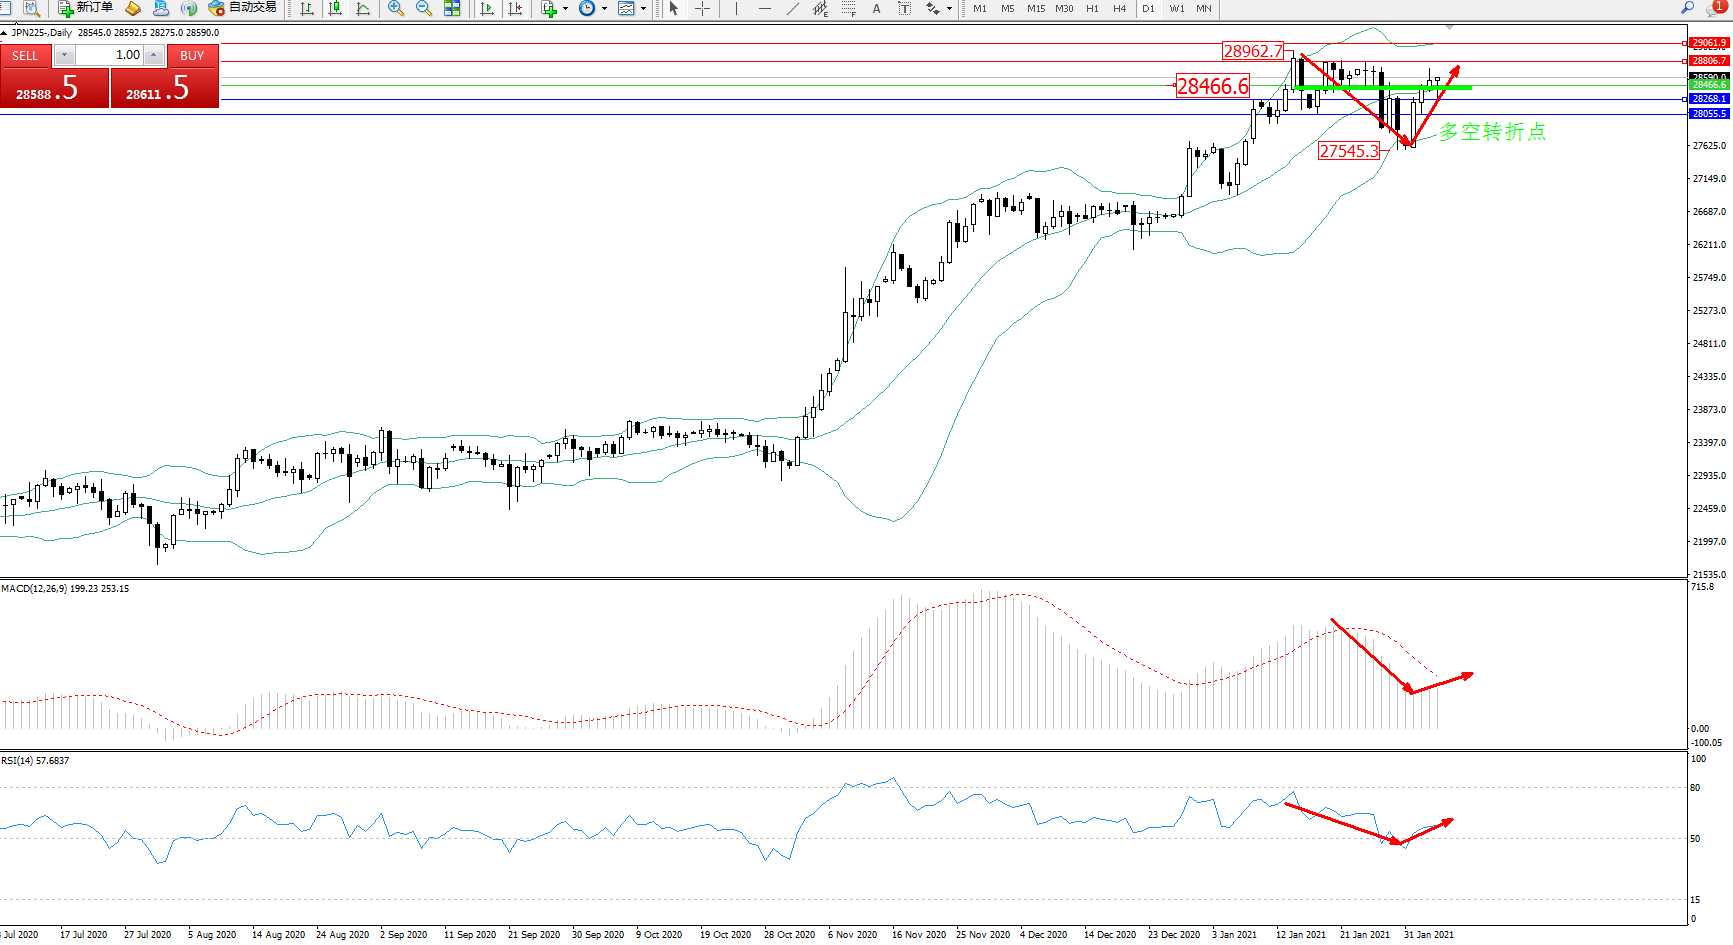Switch chart to candlestick mode

tap(335, 8)
